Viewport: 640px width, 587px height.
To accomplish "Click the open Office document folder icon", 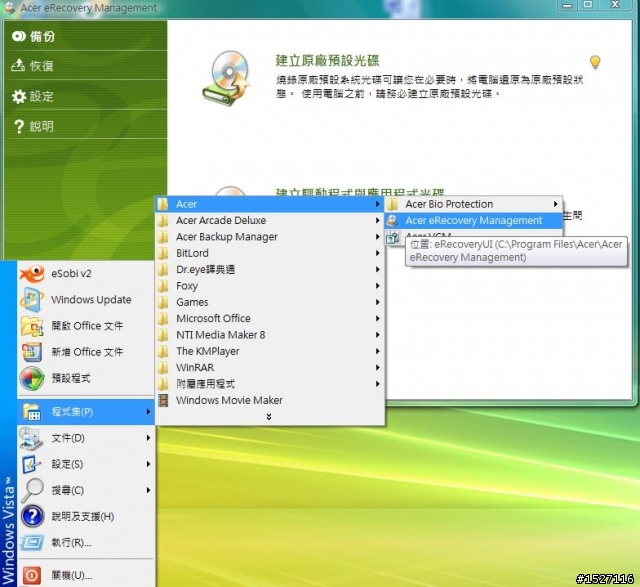I will 32,326.
